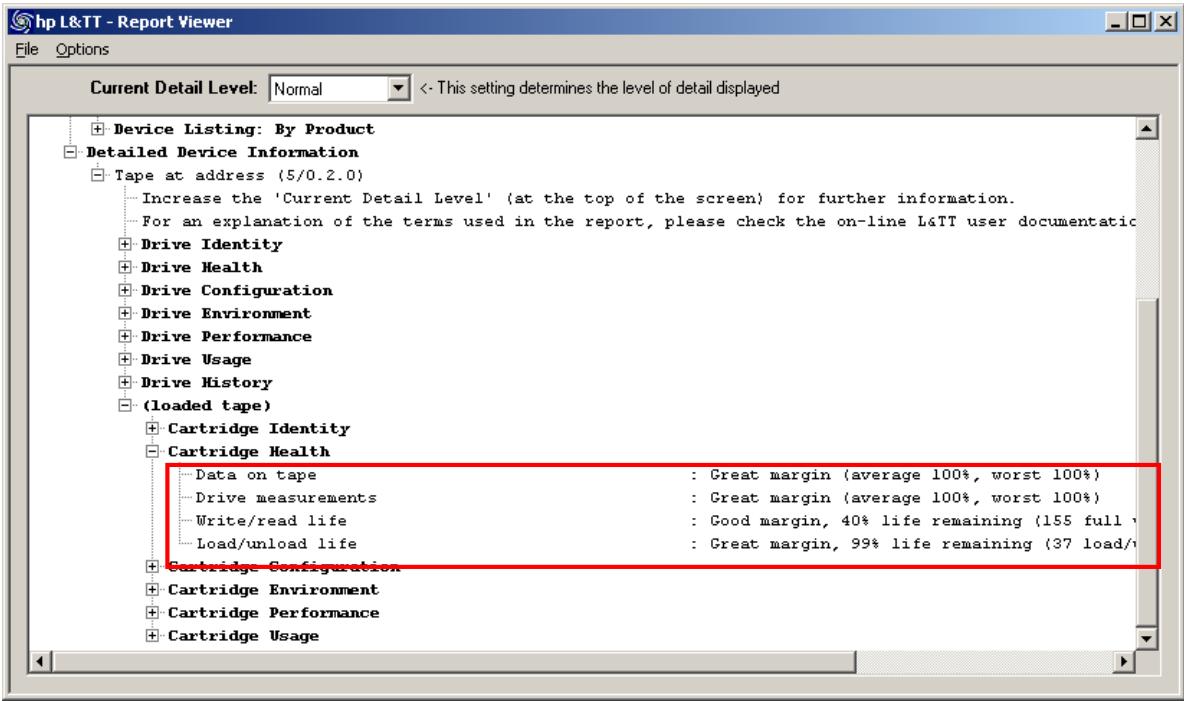
Task: Select the Cartridge Environment tree label
Action: pos(273,589)
